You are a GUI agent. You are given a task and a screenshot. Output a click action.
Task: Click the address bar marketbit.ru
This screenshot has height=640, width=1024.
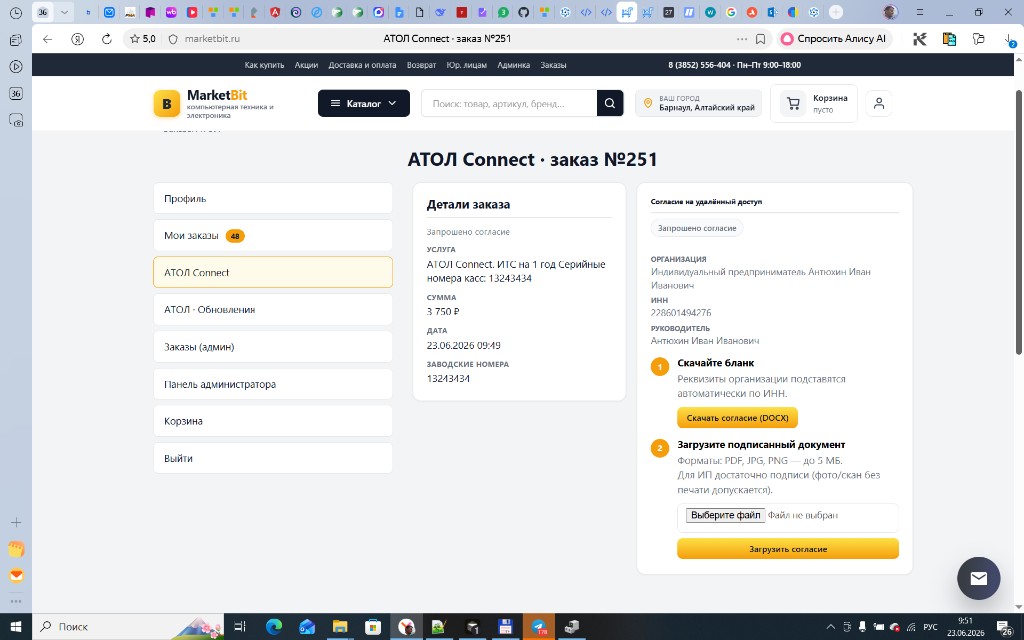[212, 39]
